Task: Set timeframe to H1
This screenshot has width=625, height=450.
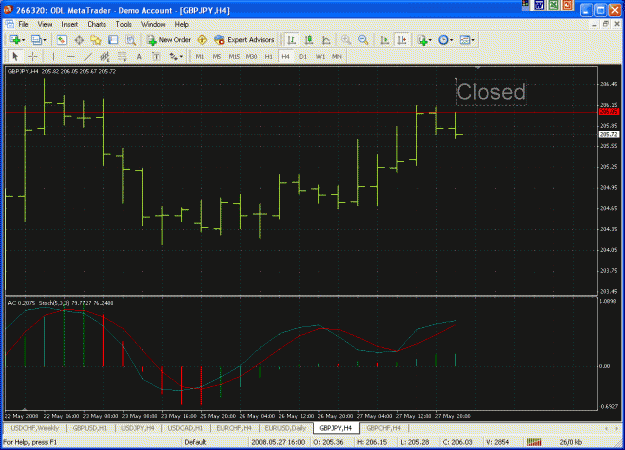Action: pos(269,57)
